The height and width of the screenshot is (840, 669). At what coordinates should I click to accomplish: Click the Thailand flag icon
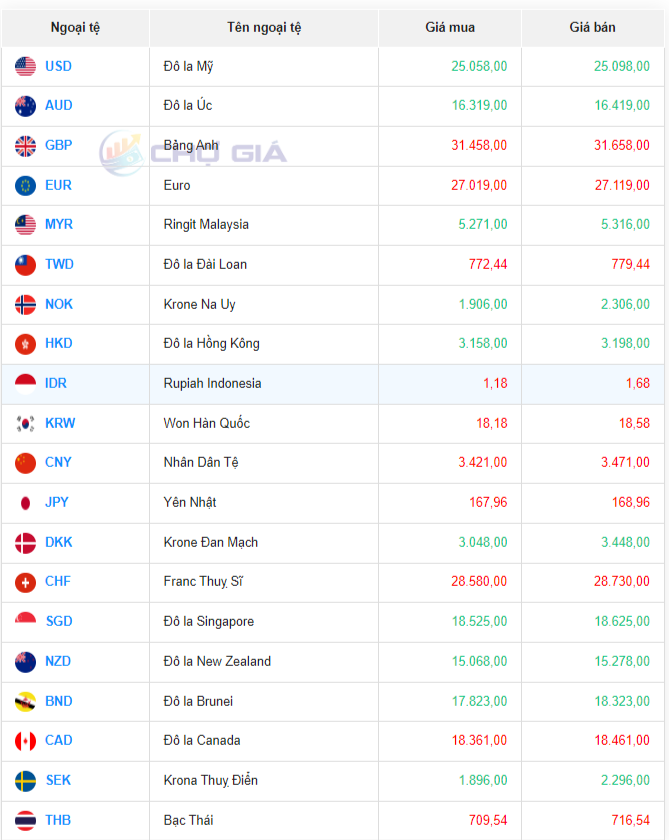point(26,820)
